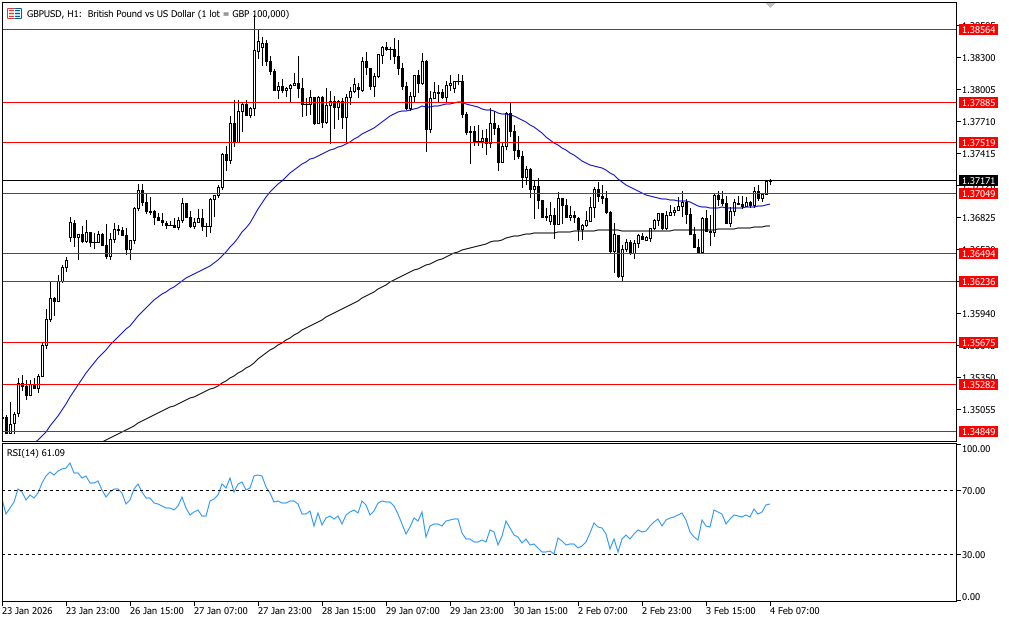
Task: Click the 30 Jan 15:00 time axis label
Action: click(x=540, y=610)
